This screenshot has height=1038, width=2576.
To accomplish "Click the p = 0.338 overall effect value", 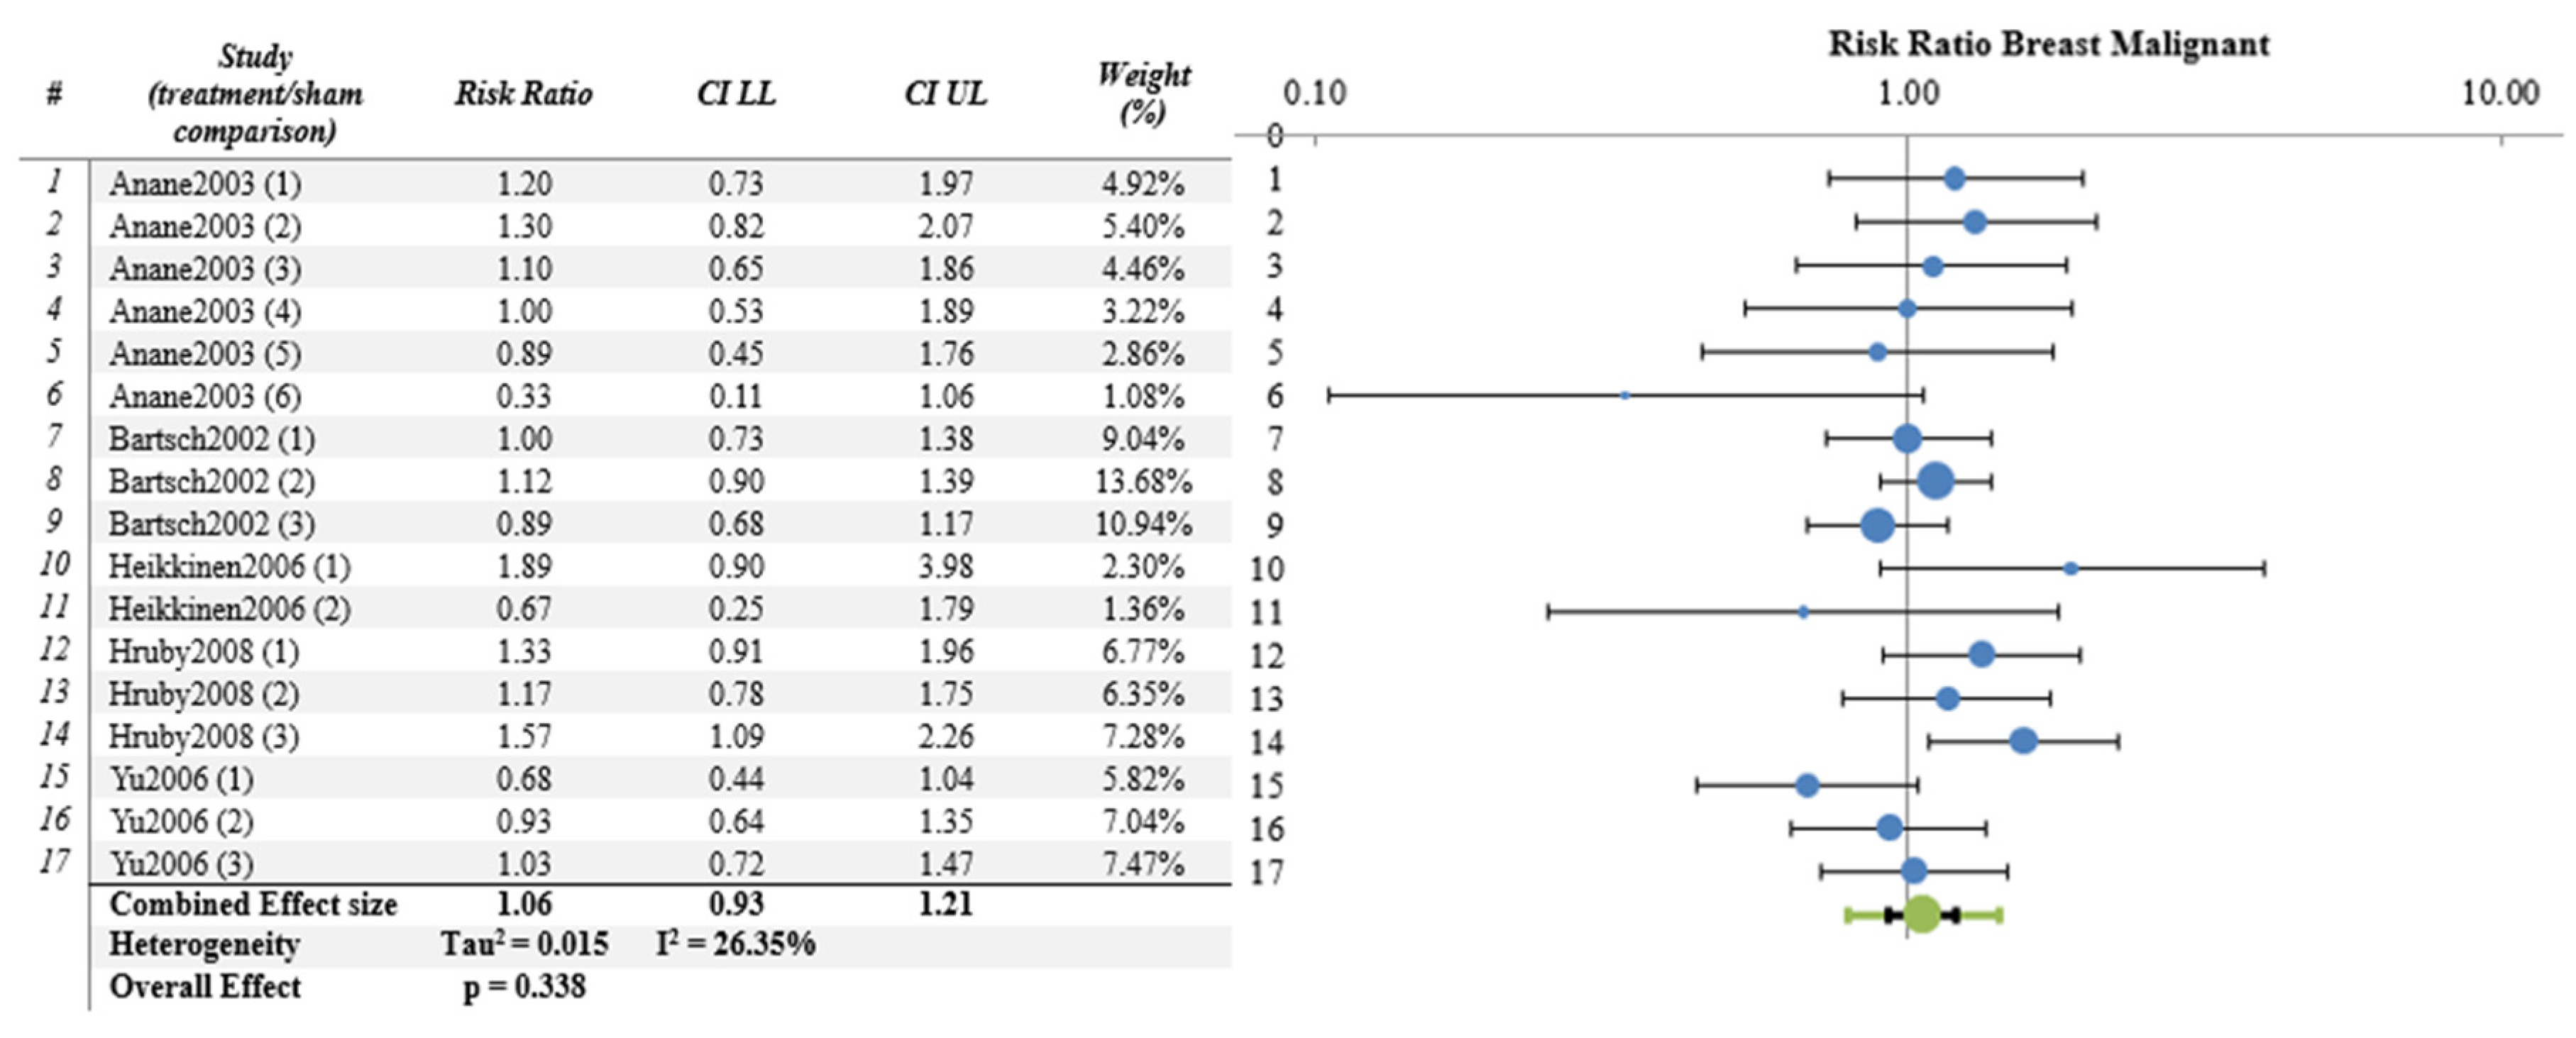I will (x=524, y=987).
